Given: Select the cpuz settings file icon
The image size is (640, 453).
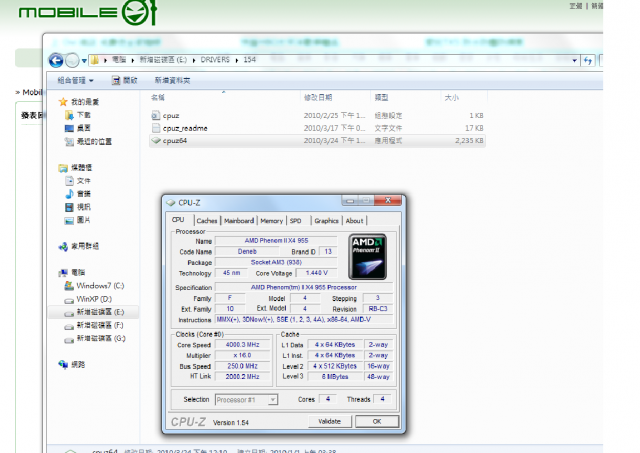Looking at the screenshot, I should pyautogui.click(x=156, y=115).
